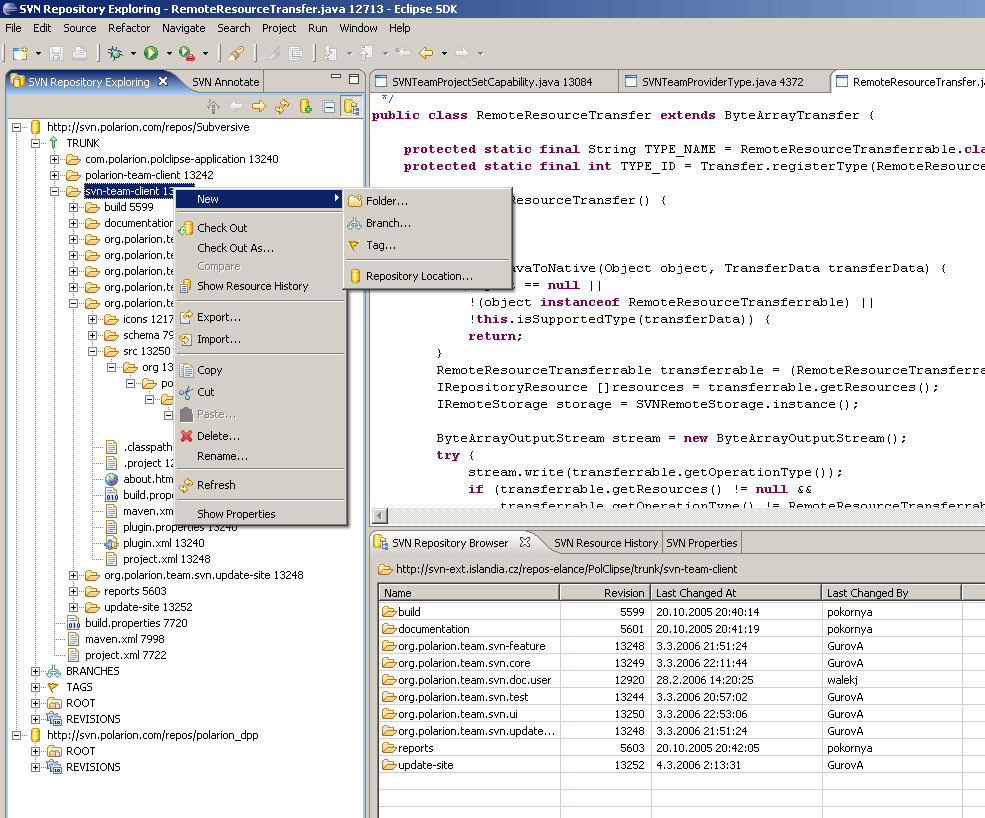Click the Collapse All icon in SVN view toolbar
The width and height of the screenshot is (985, 818).
click(329, 106)
